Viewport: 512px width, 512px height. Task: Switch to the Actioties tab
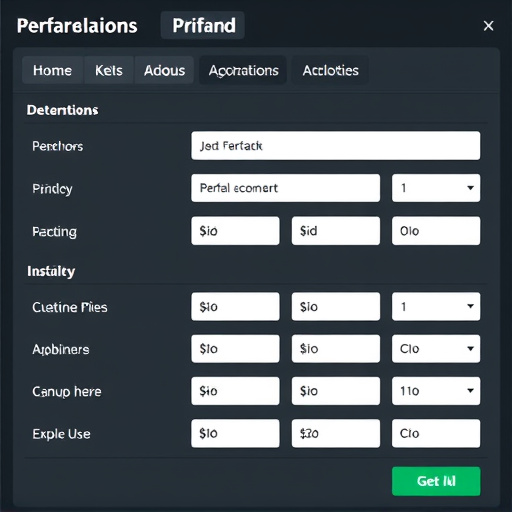click(330, 70)
